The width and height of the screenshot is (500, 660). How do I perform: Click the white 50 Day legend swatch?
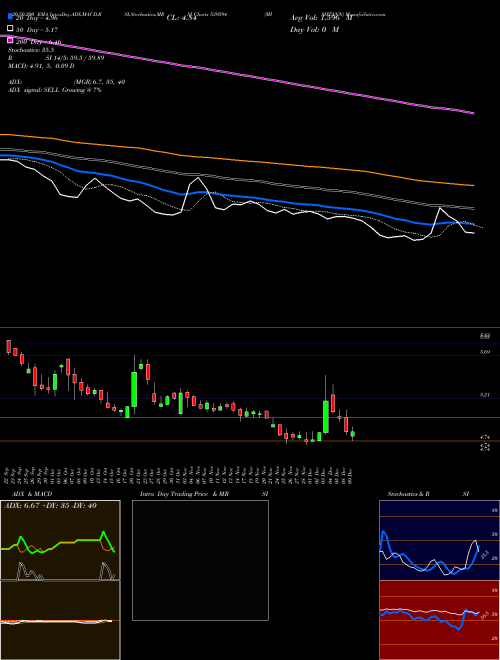(x=11, y=29)
